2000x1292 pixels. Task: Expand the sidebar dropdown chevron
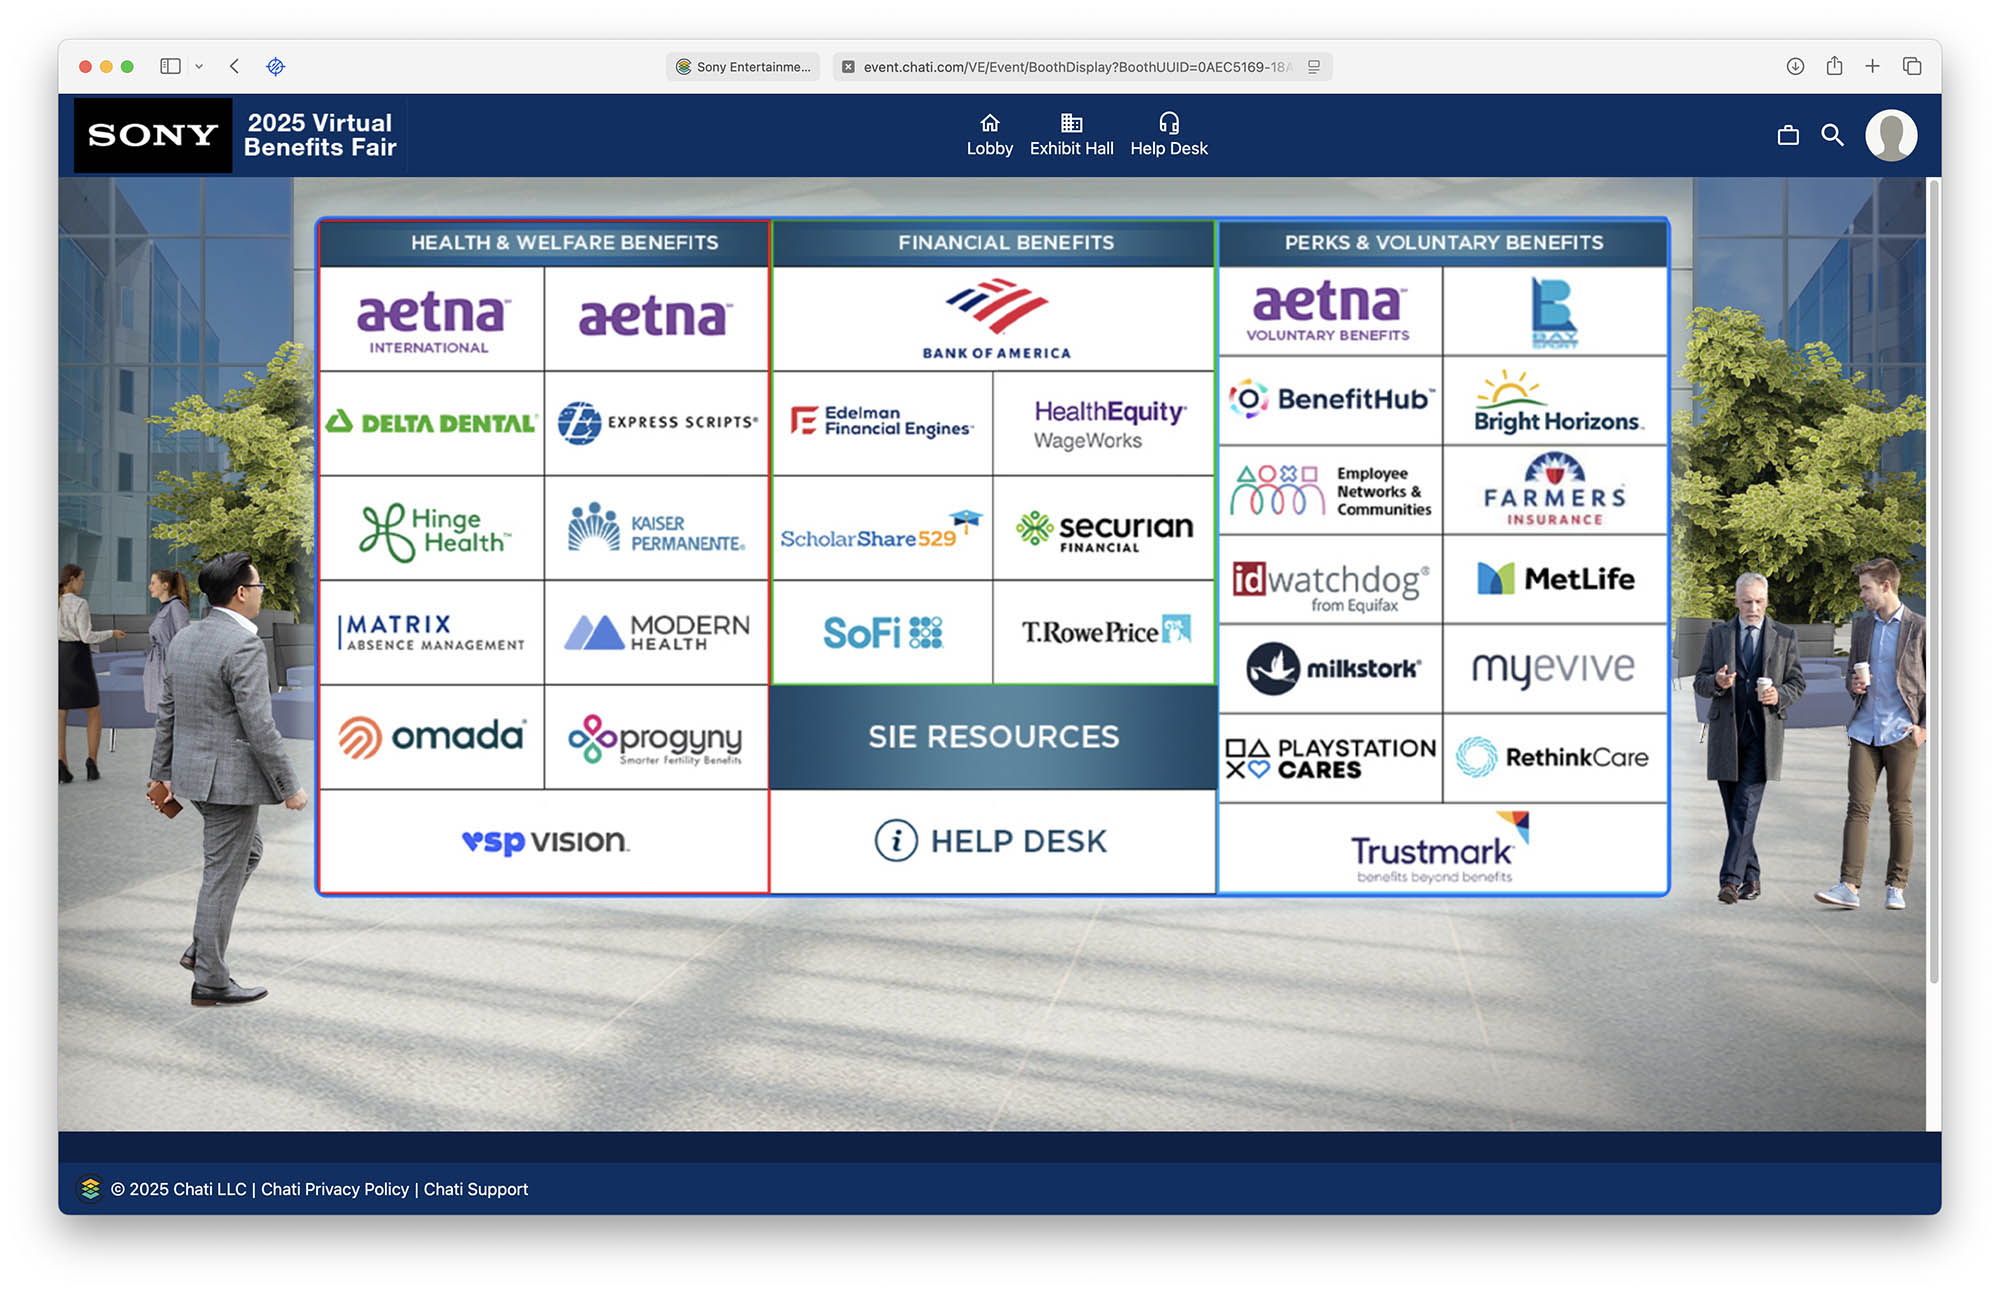(x=199, y=66)
